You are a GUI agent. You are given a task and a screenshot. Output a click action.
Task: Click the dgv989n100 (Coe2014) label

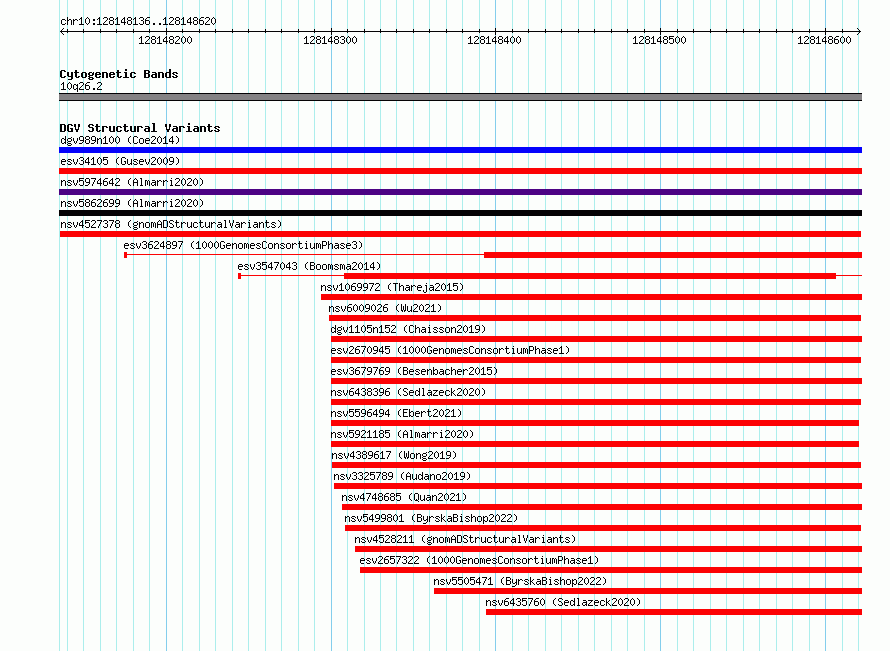(x=120, y=140)
